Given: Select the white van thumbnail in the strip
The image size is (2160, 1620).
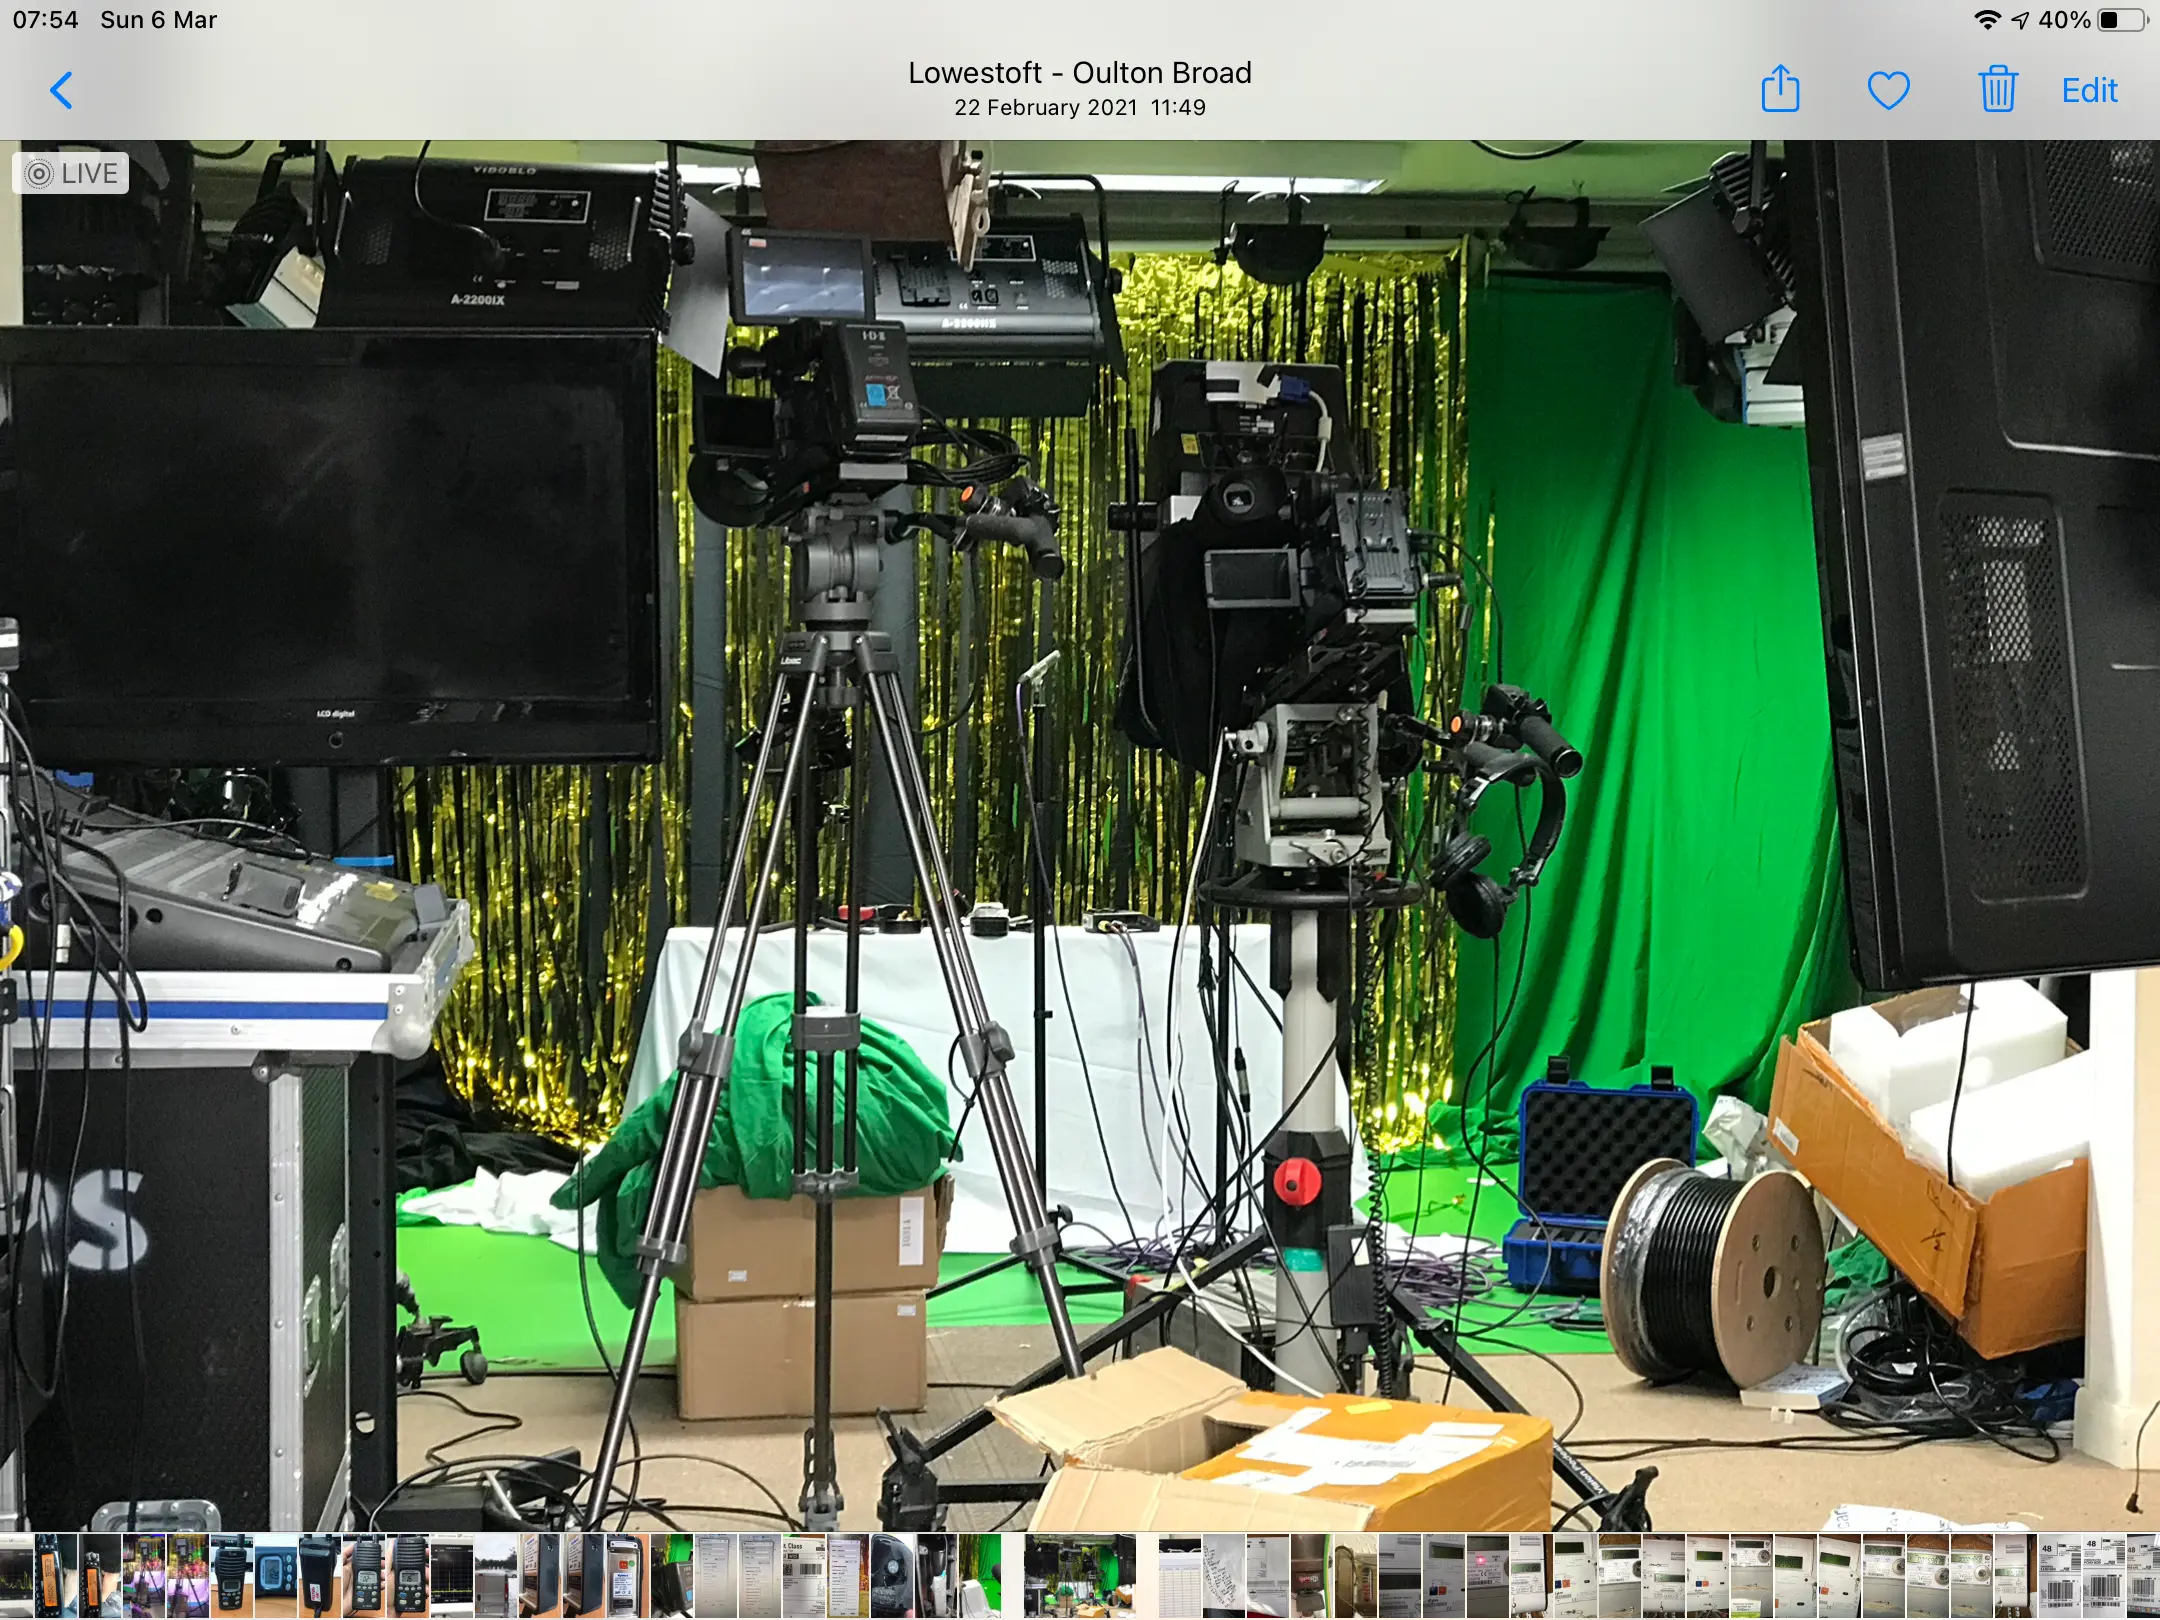Looking at the screenshot, I should point(495,1576).
